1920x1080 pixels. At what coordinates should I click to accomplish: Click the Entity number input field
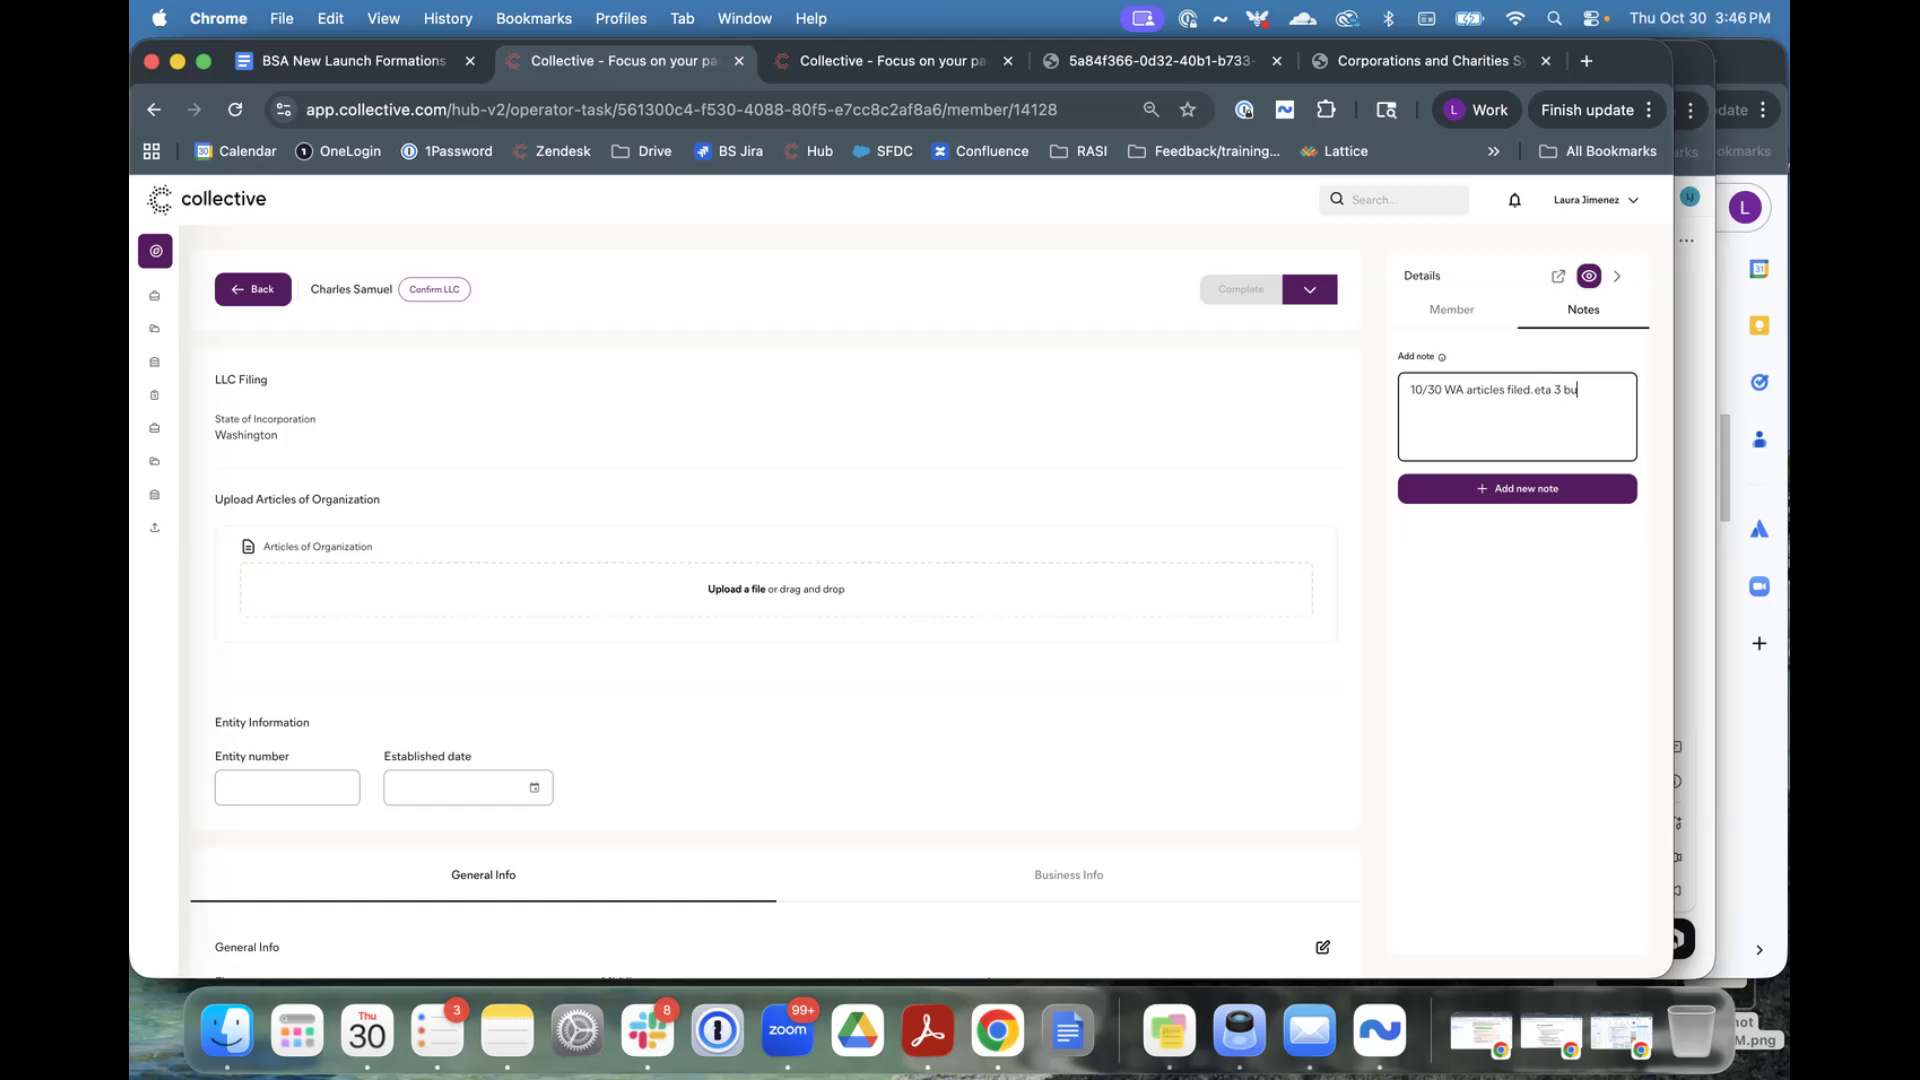point(287,788)
